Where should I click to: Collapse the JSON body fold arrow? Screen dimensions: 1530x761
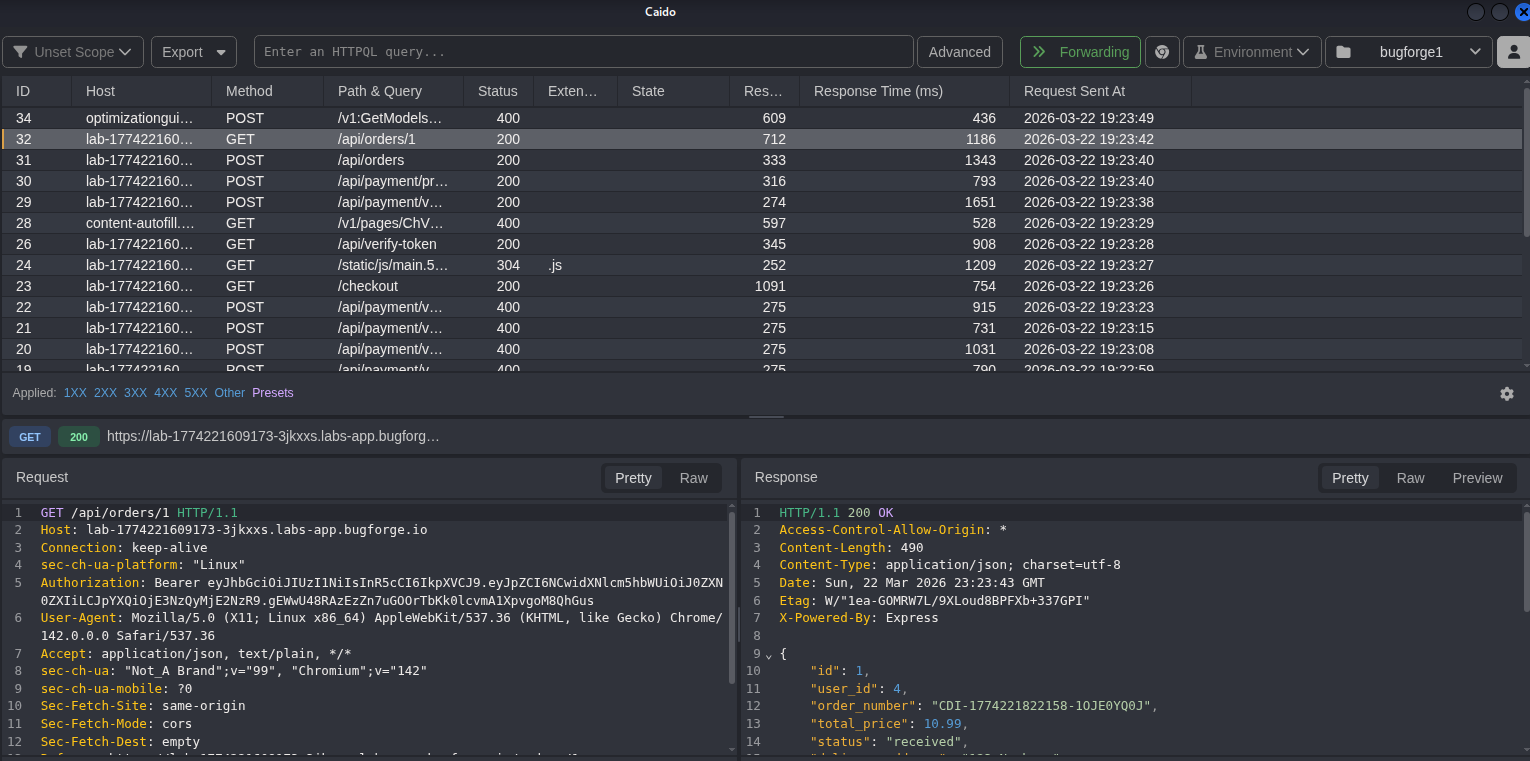(x=769, y=655)
